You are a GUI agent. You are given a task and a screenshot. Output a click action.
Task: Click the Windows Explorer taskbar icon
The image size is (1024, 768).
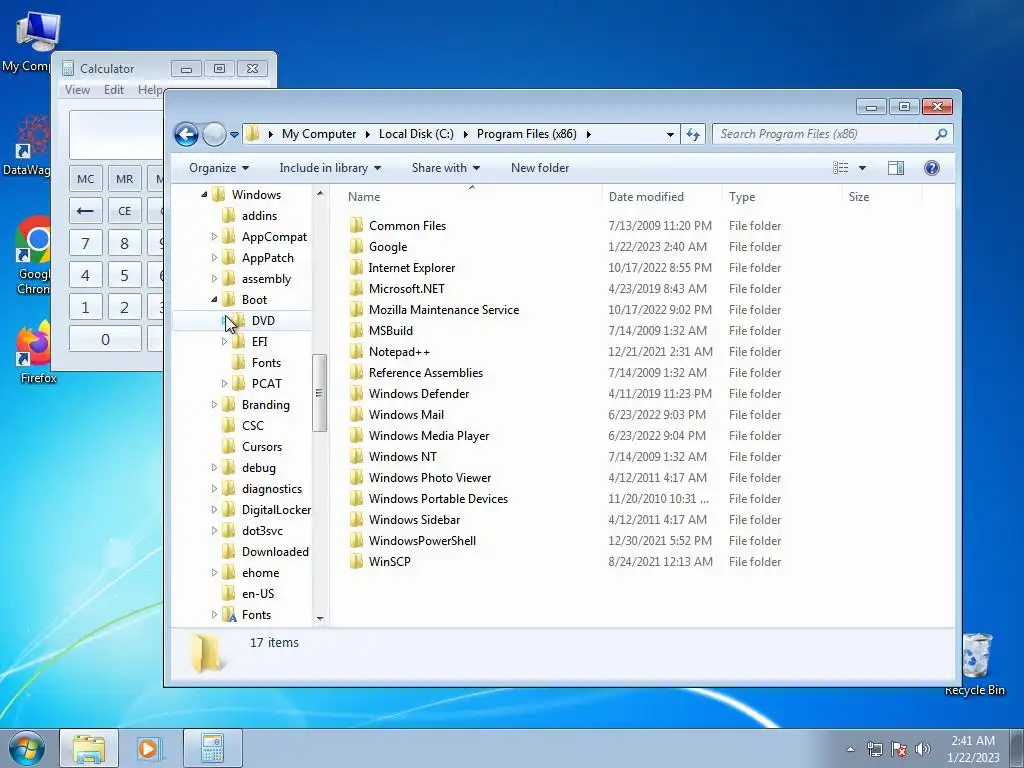point(89,748)
